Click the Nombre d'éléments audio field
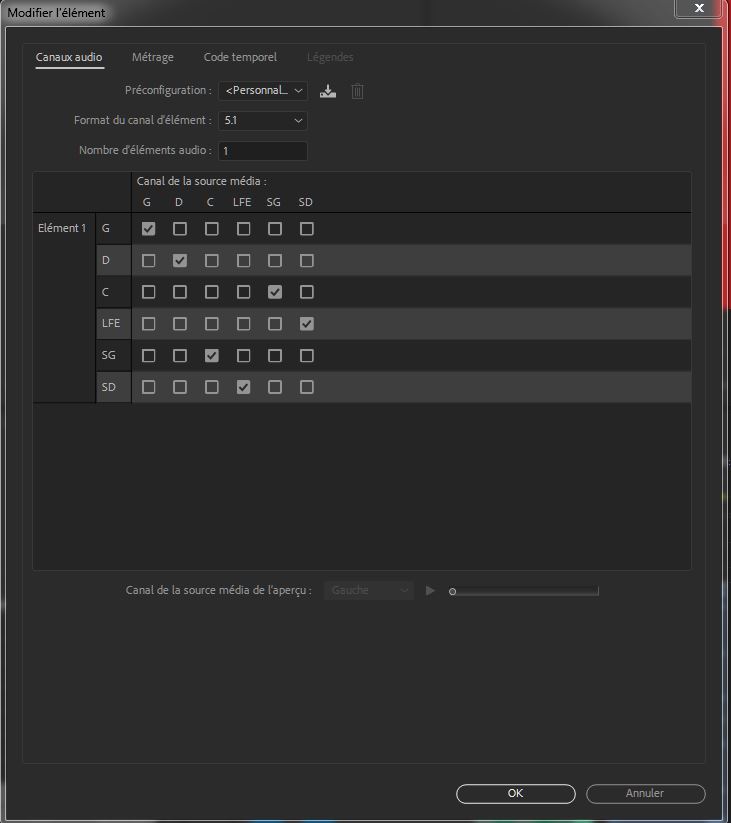 [x=263, y=151]
